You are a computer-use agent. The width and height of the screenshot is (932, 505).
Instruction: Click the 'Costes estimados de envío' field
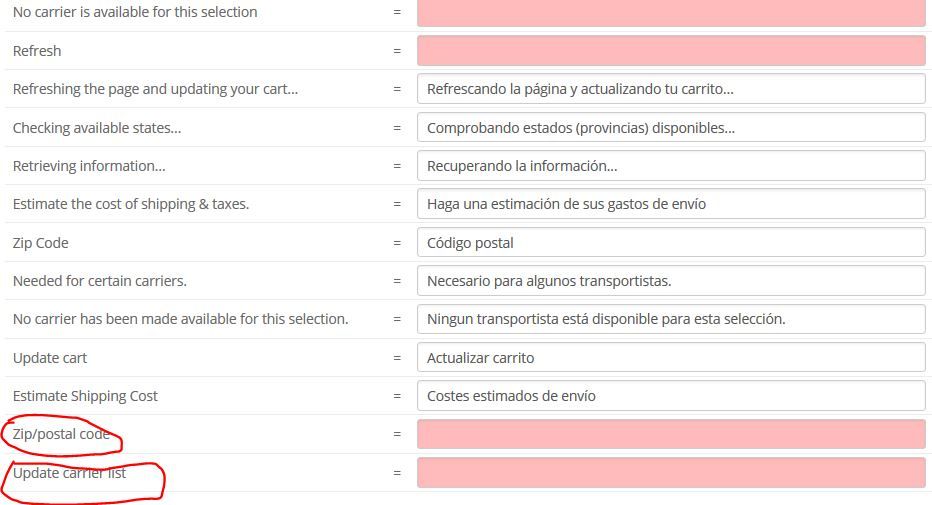671,396
